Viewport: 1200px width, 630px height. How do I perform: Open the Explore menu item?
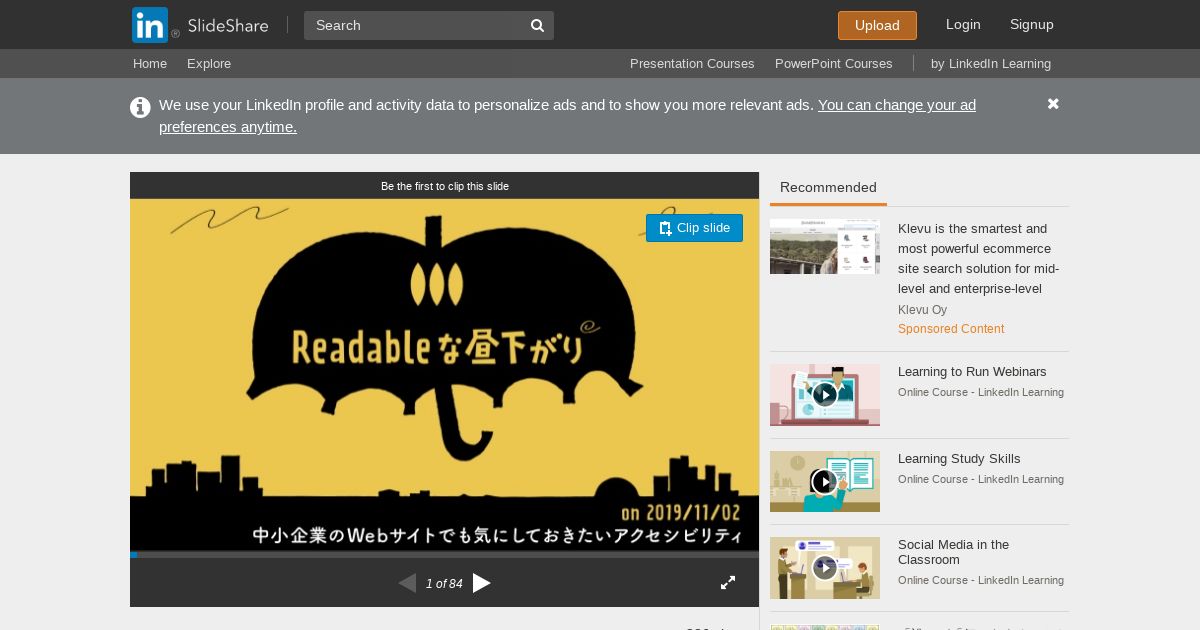209,63
